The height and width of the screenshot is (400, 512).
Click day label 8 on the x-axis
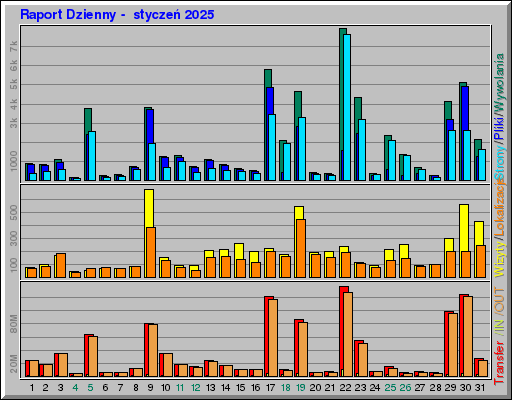coord(136,388)
